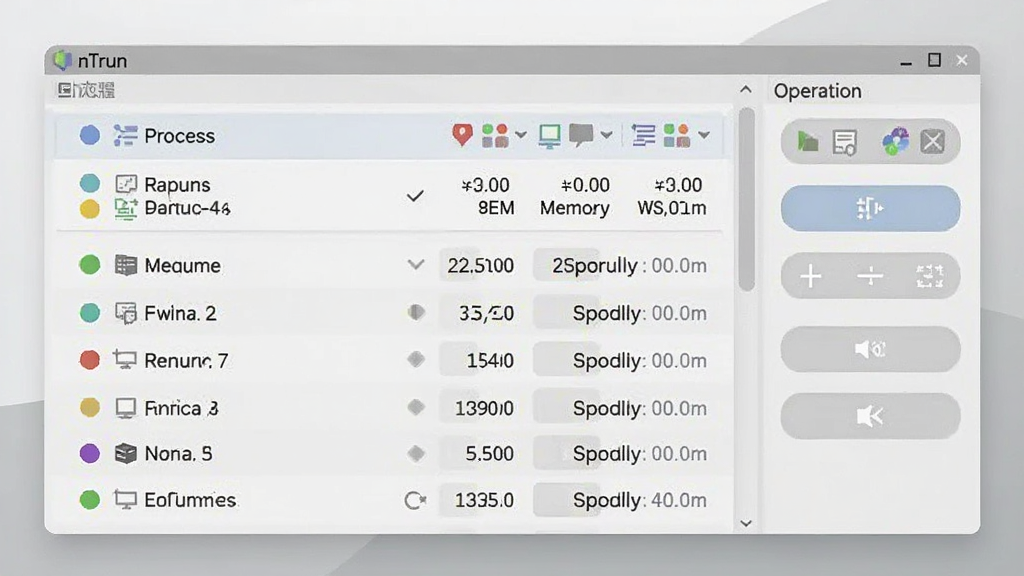1024x576 pixels.
Task: Click the refresh icon in Eofummes row
Action: point(415,500)
